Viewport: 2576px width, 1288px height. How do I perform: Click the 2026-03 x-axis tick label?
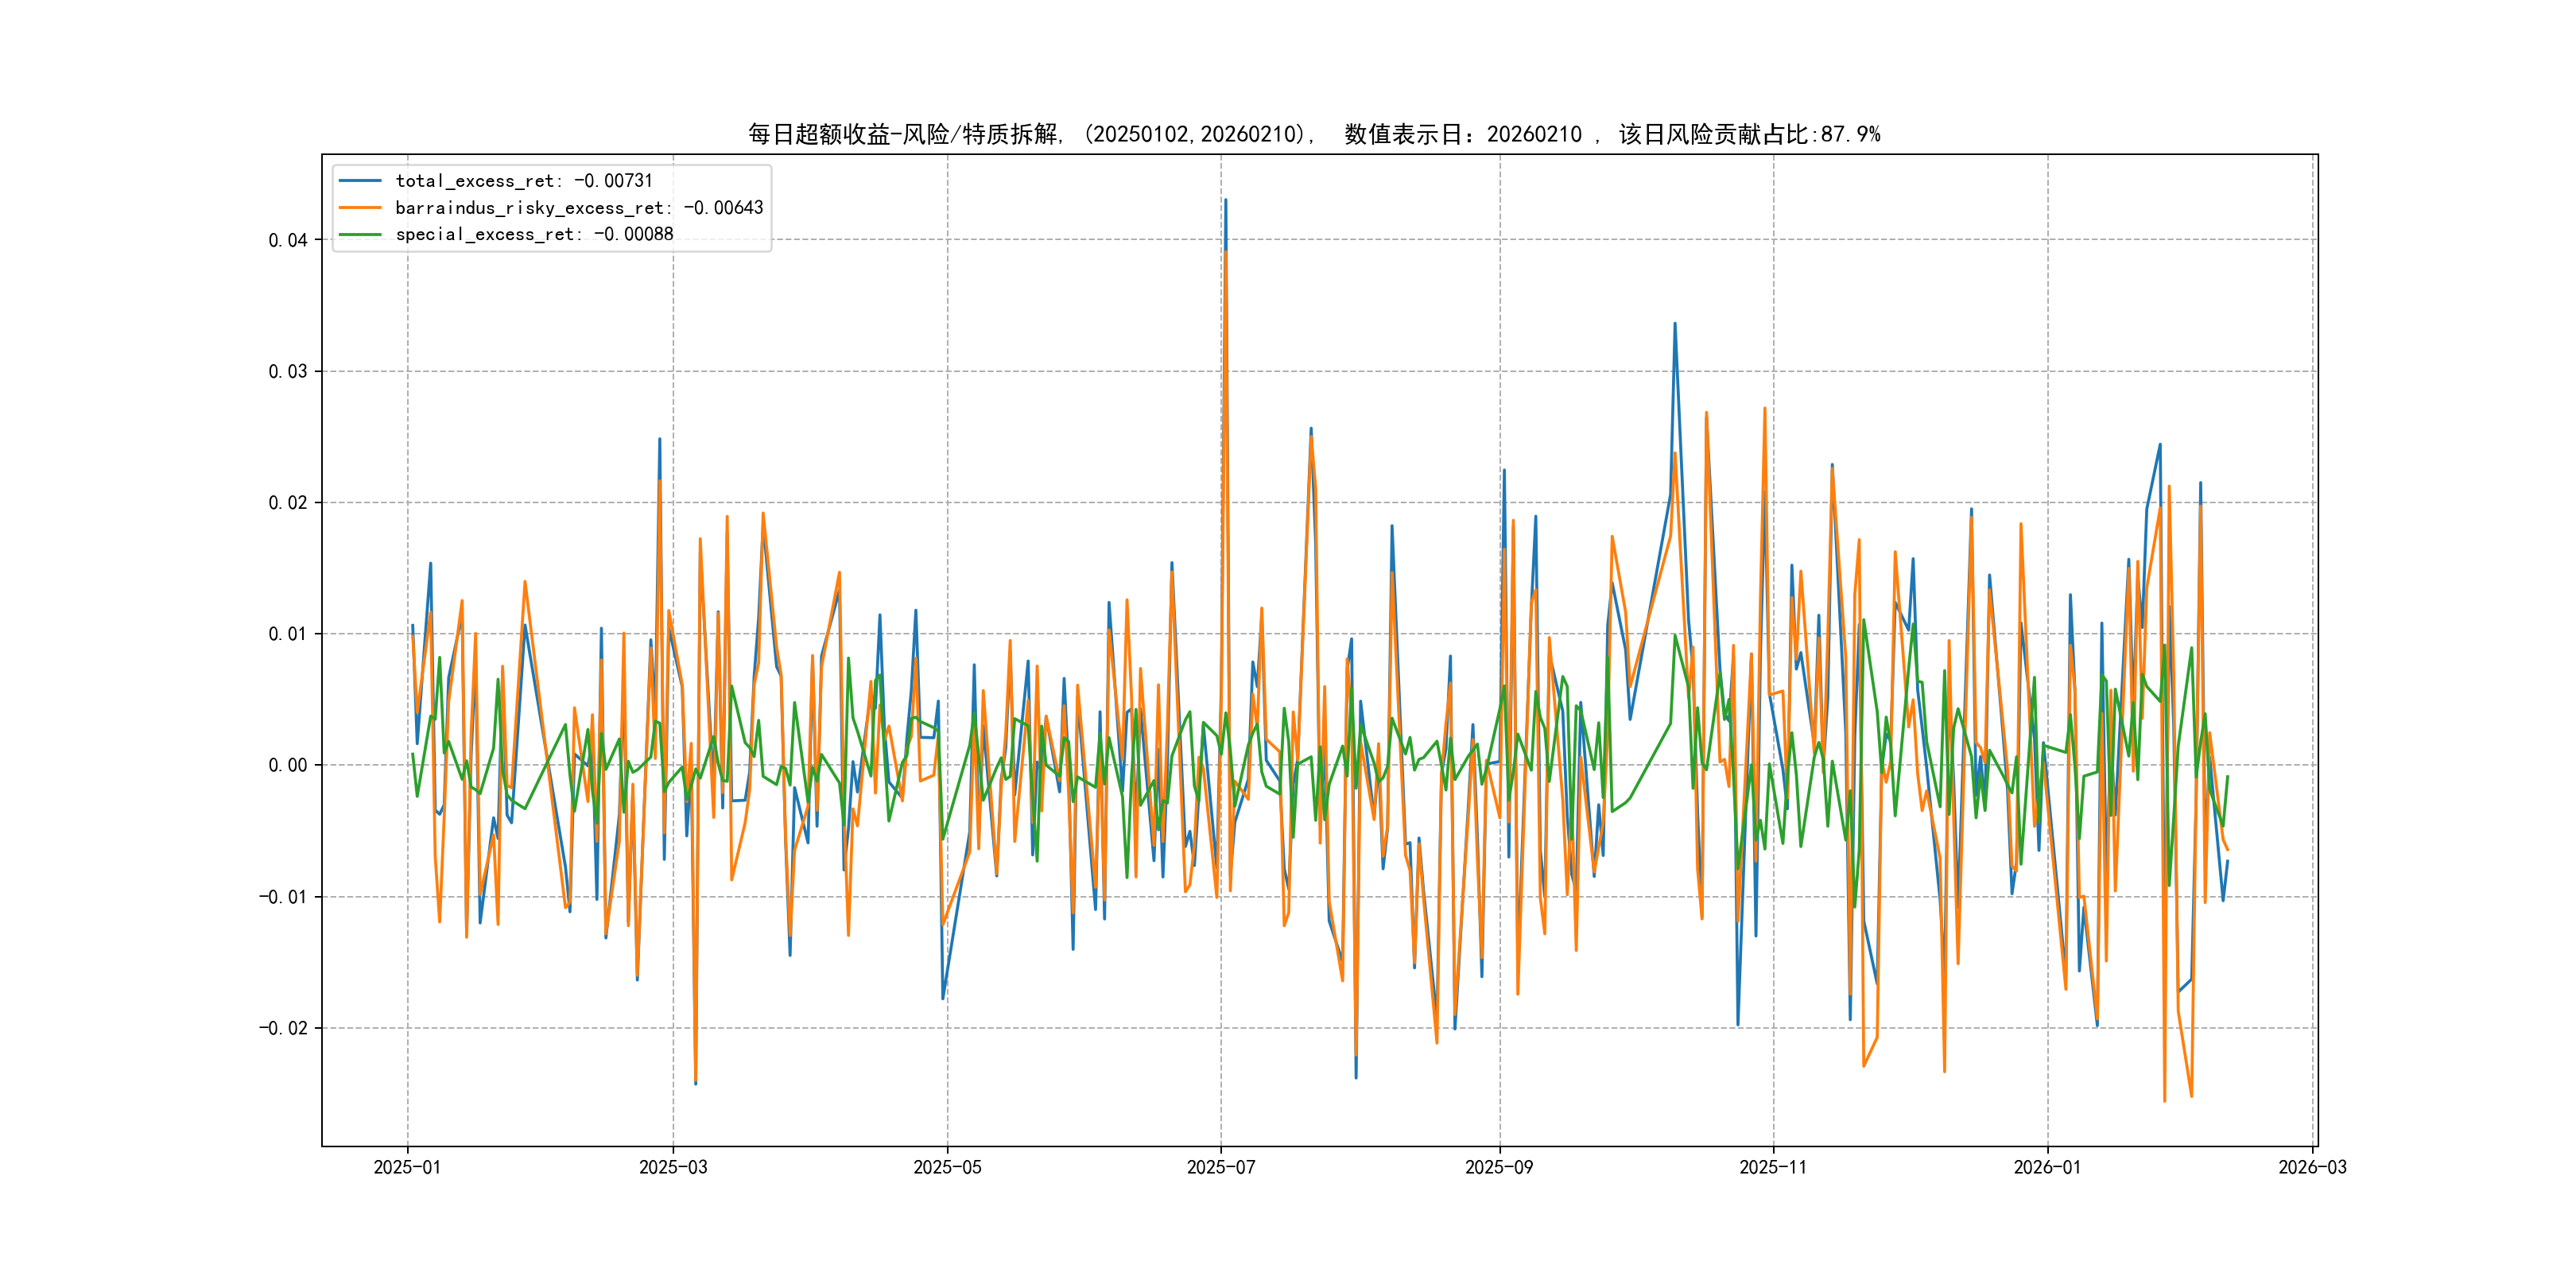pos(2312,1167)
